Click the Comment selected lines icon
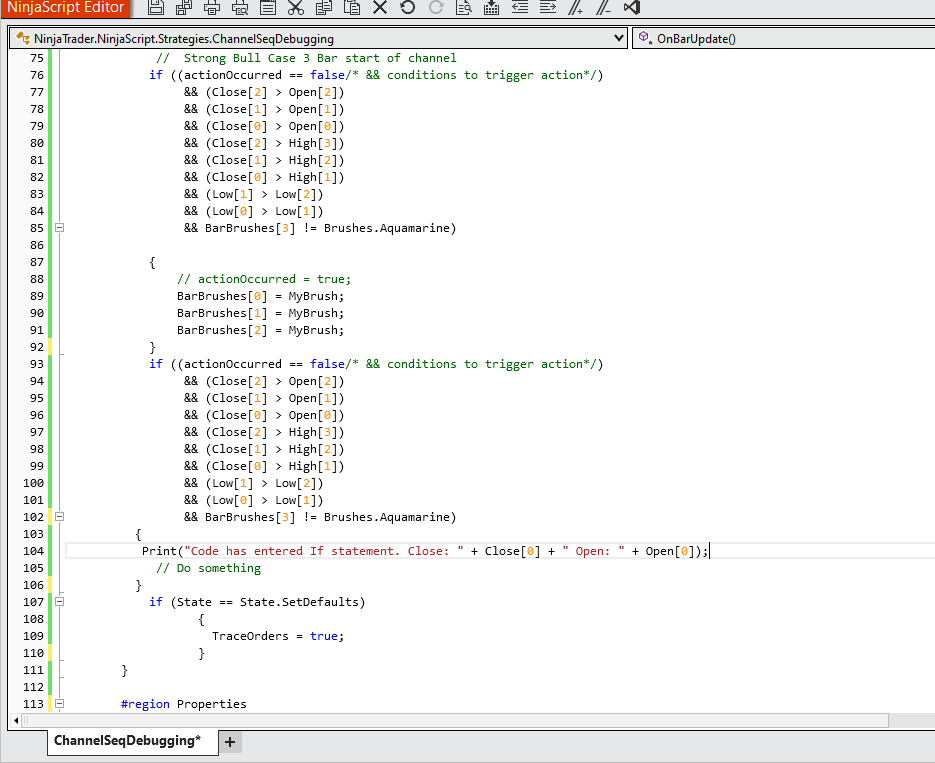935x763 pixels. (575, 8)
